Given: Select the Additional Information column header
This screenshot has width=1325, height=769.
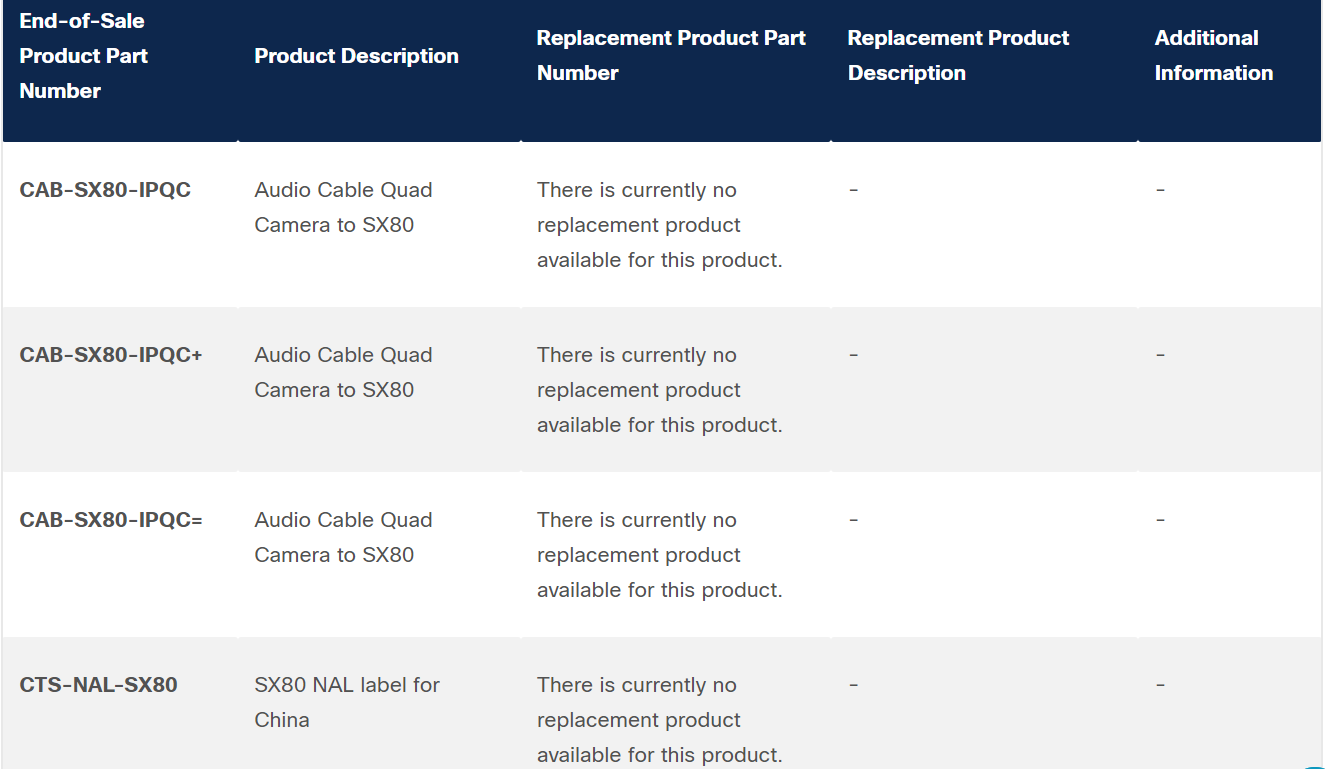Looking at the screenshot, I should click(x=1213, y=55).
